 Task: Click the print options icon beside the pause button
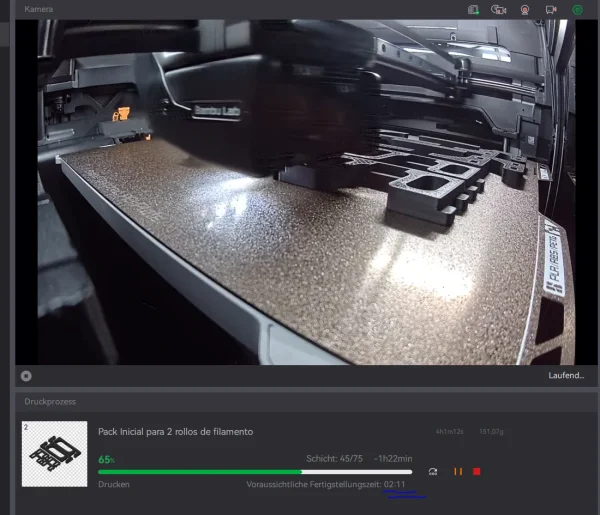[x=433, y=471]
